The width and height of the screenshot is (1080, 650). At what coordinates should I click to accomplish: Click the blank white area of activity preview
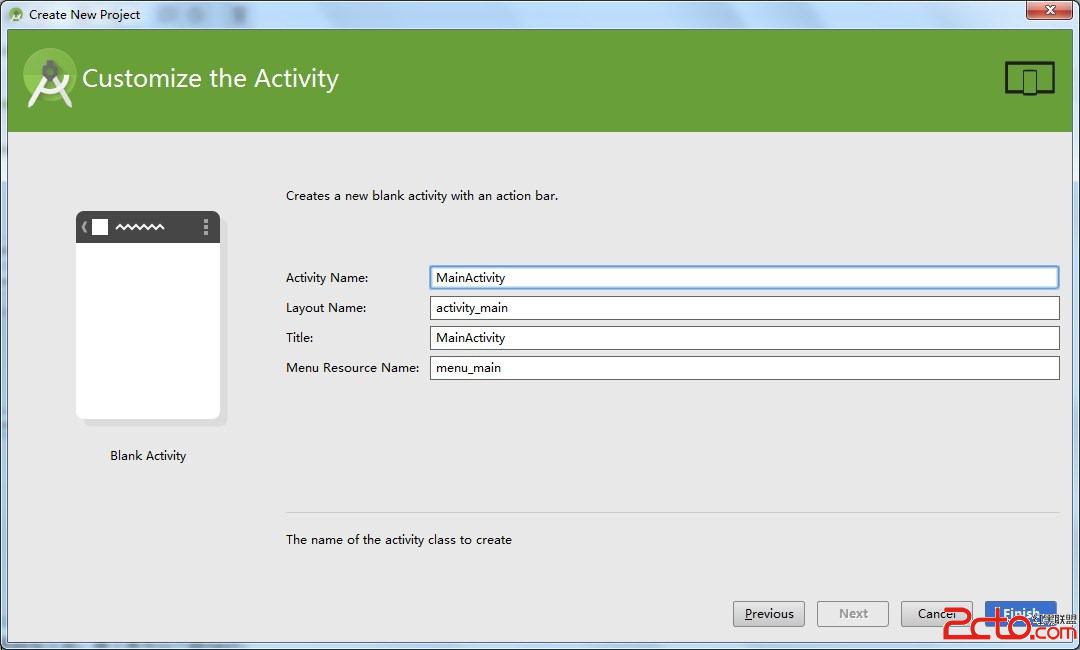(x=148, y=330)
